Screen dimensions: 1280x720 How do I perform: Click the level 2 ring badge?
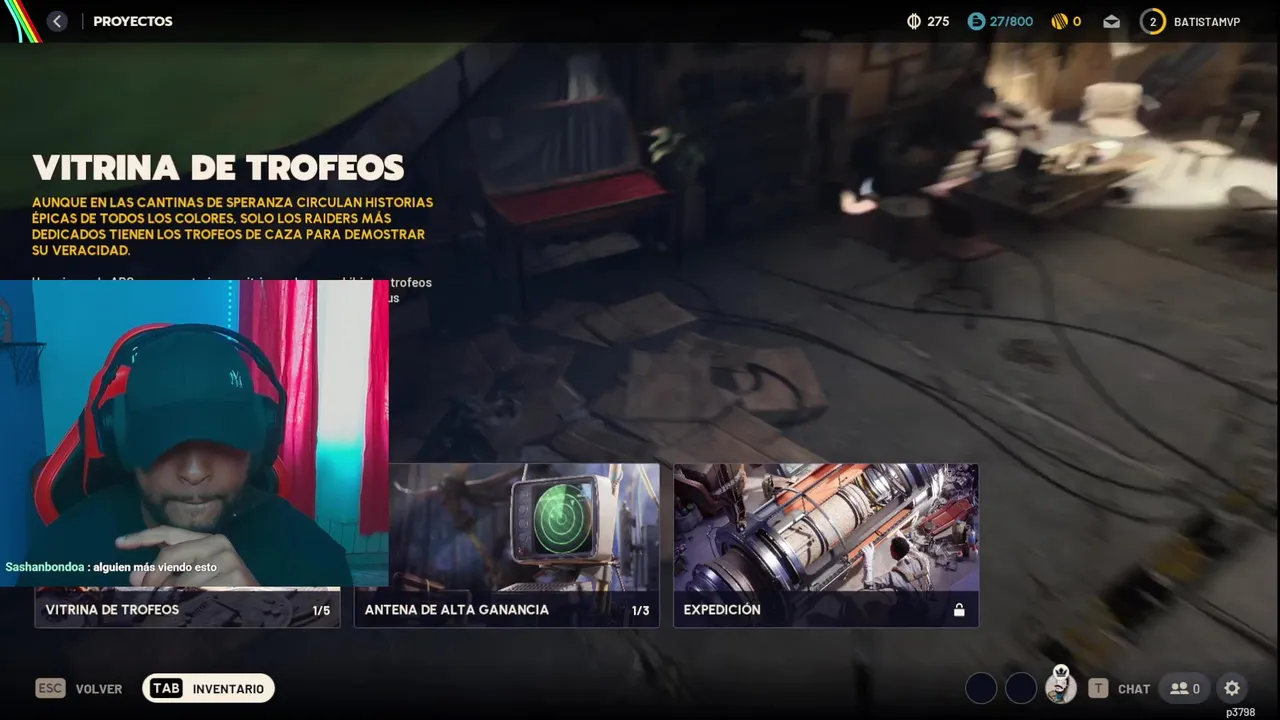[1153, 21]
